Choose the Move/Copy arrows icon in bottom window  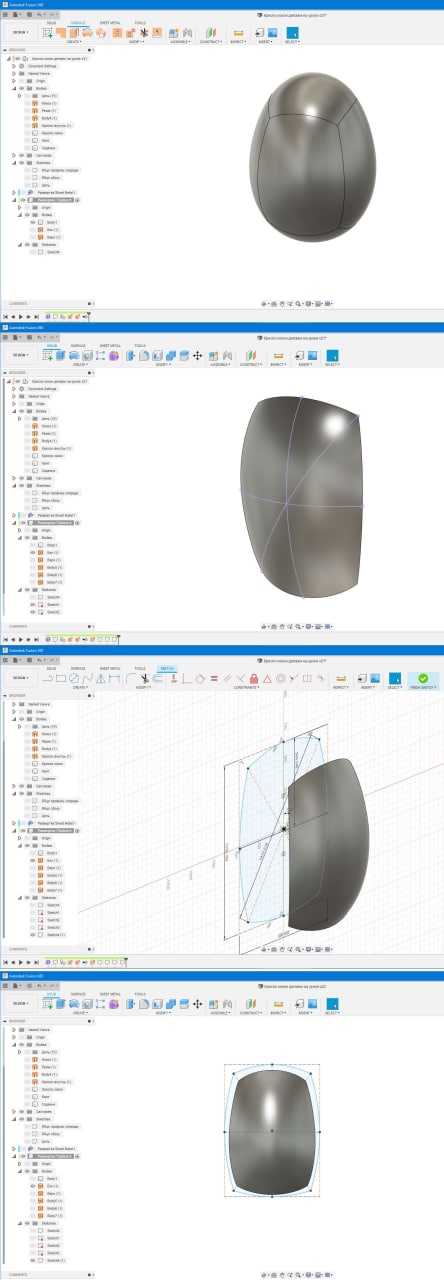(x=197, y=1003)
